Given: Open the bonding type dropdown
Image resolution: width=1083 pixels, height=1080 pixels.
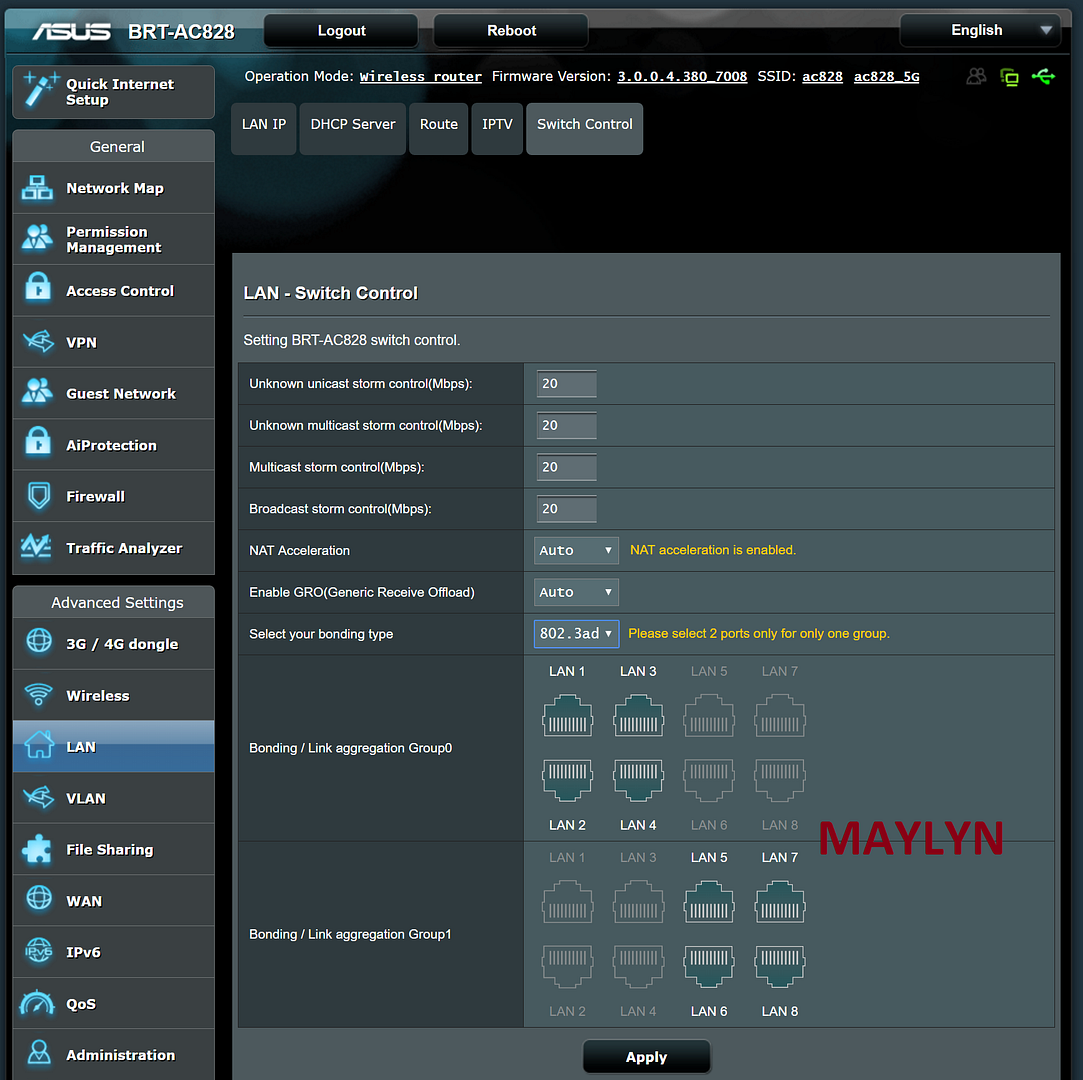Looking at the screenshot, I should (576, 634).
